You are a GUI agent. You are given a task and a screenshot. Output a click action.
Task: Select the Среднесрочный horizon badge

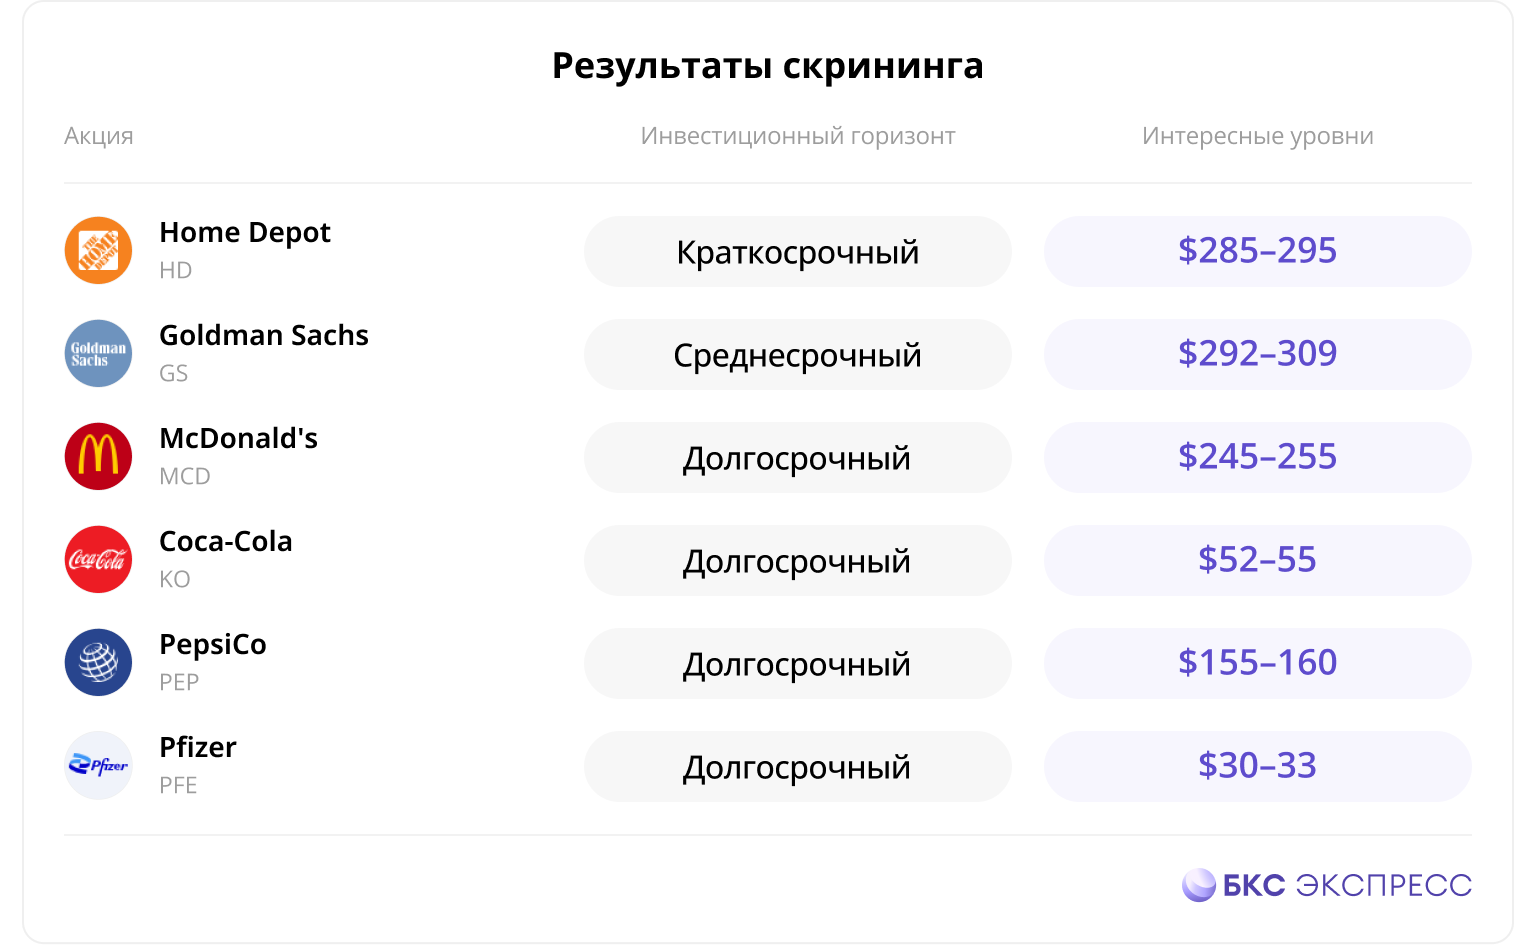[x=797, y=354]
